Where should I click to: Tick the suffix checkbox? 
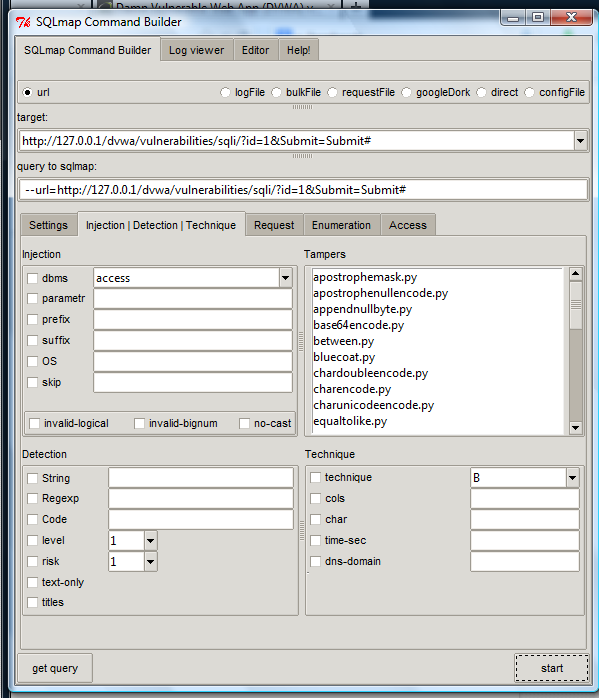[x=32, y=340]
